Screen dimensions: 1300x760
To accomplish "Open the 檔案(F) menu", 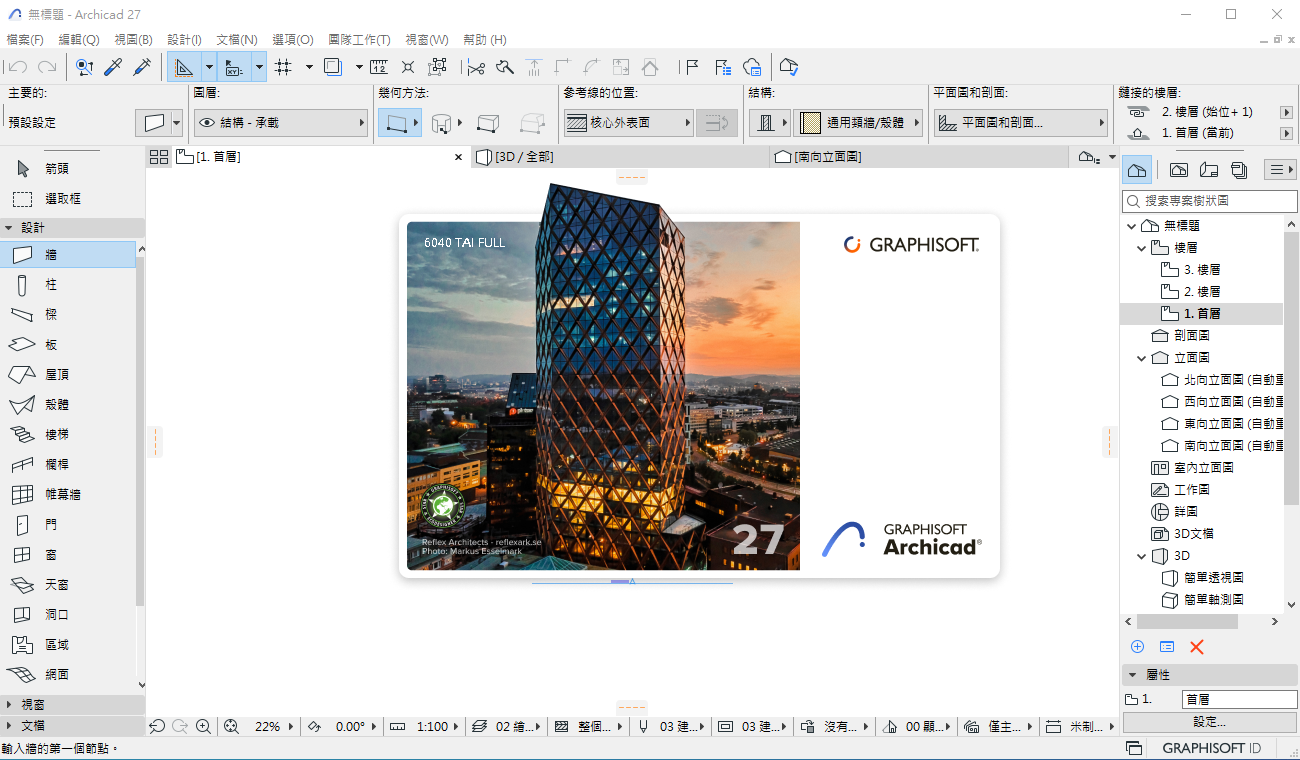I will pos(25,39).
